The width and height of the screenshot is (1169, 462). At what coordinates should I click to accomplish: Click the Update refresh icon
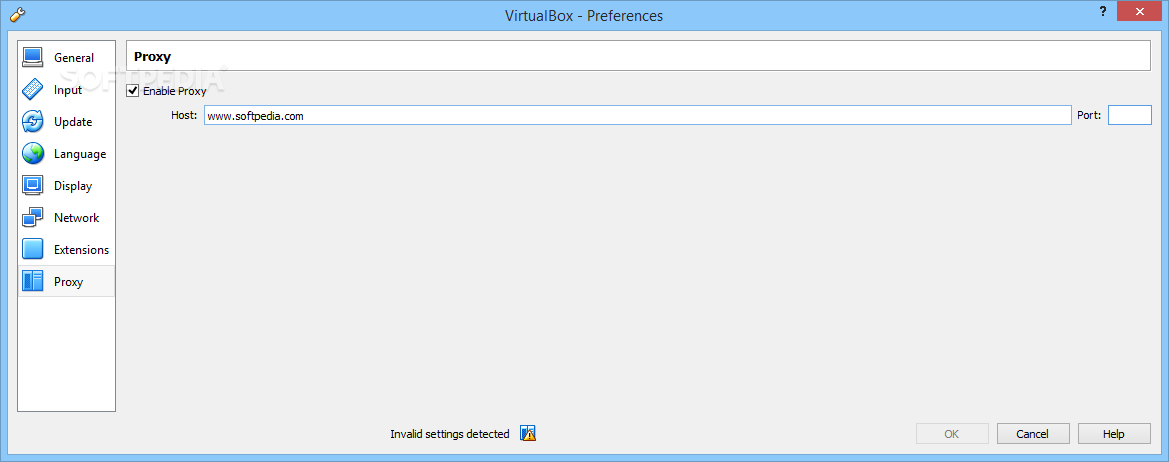[x=33, y=122]
